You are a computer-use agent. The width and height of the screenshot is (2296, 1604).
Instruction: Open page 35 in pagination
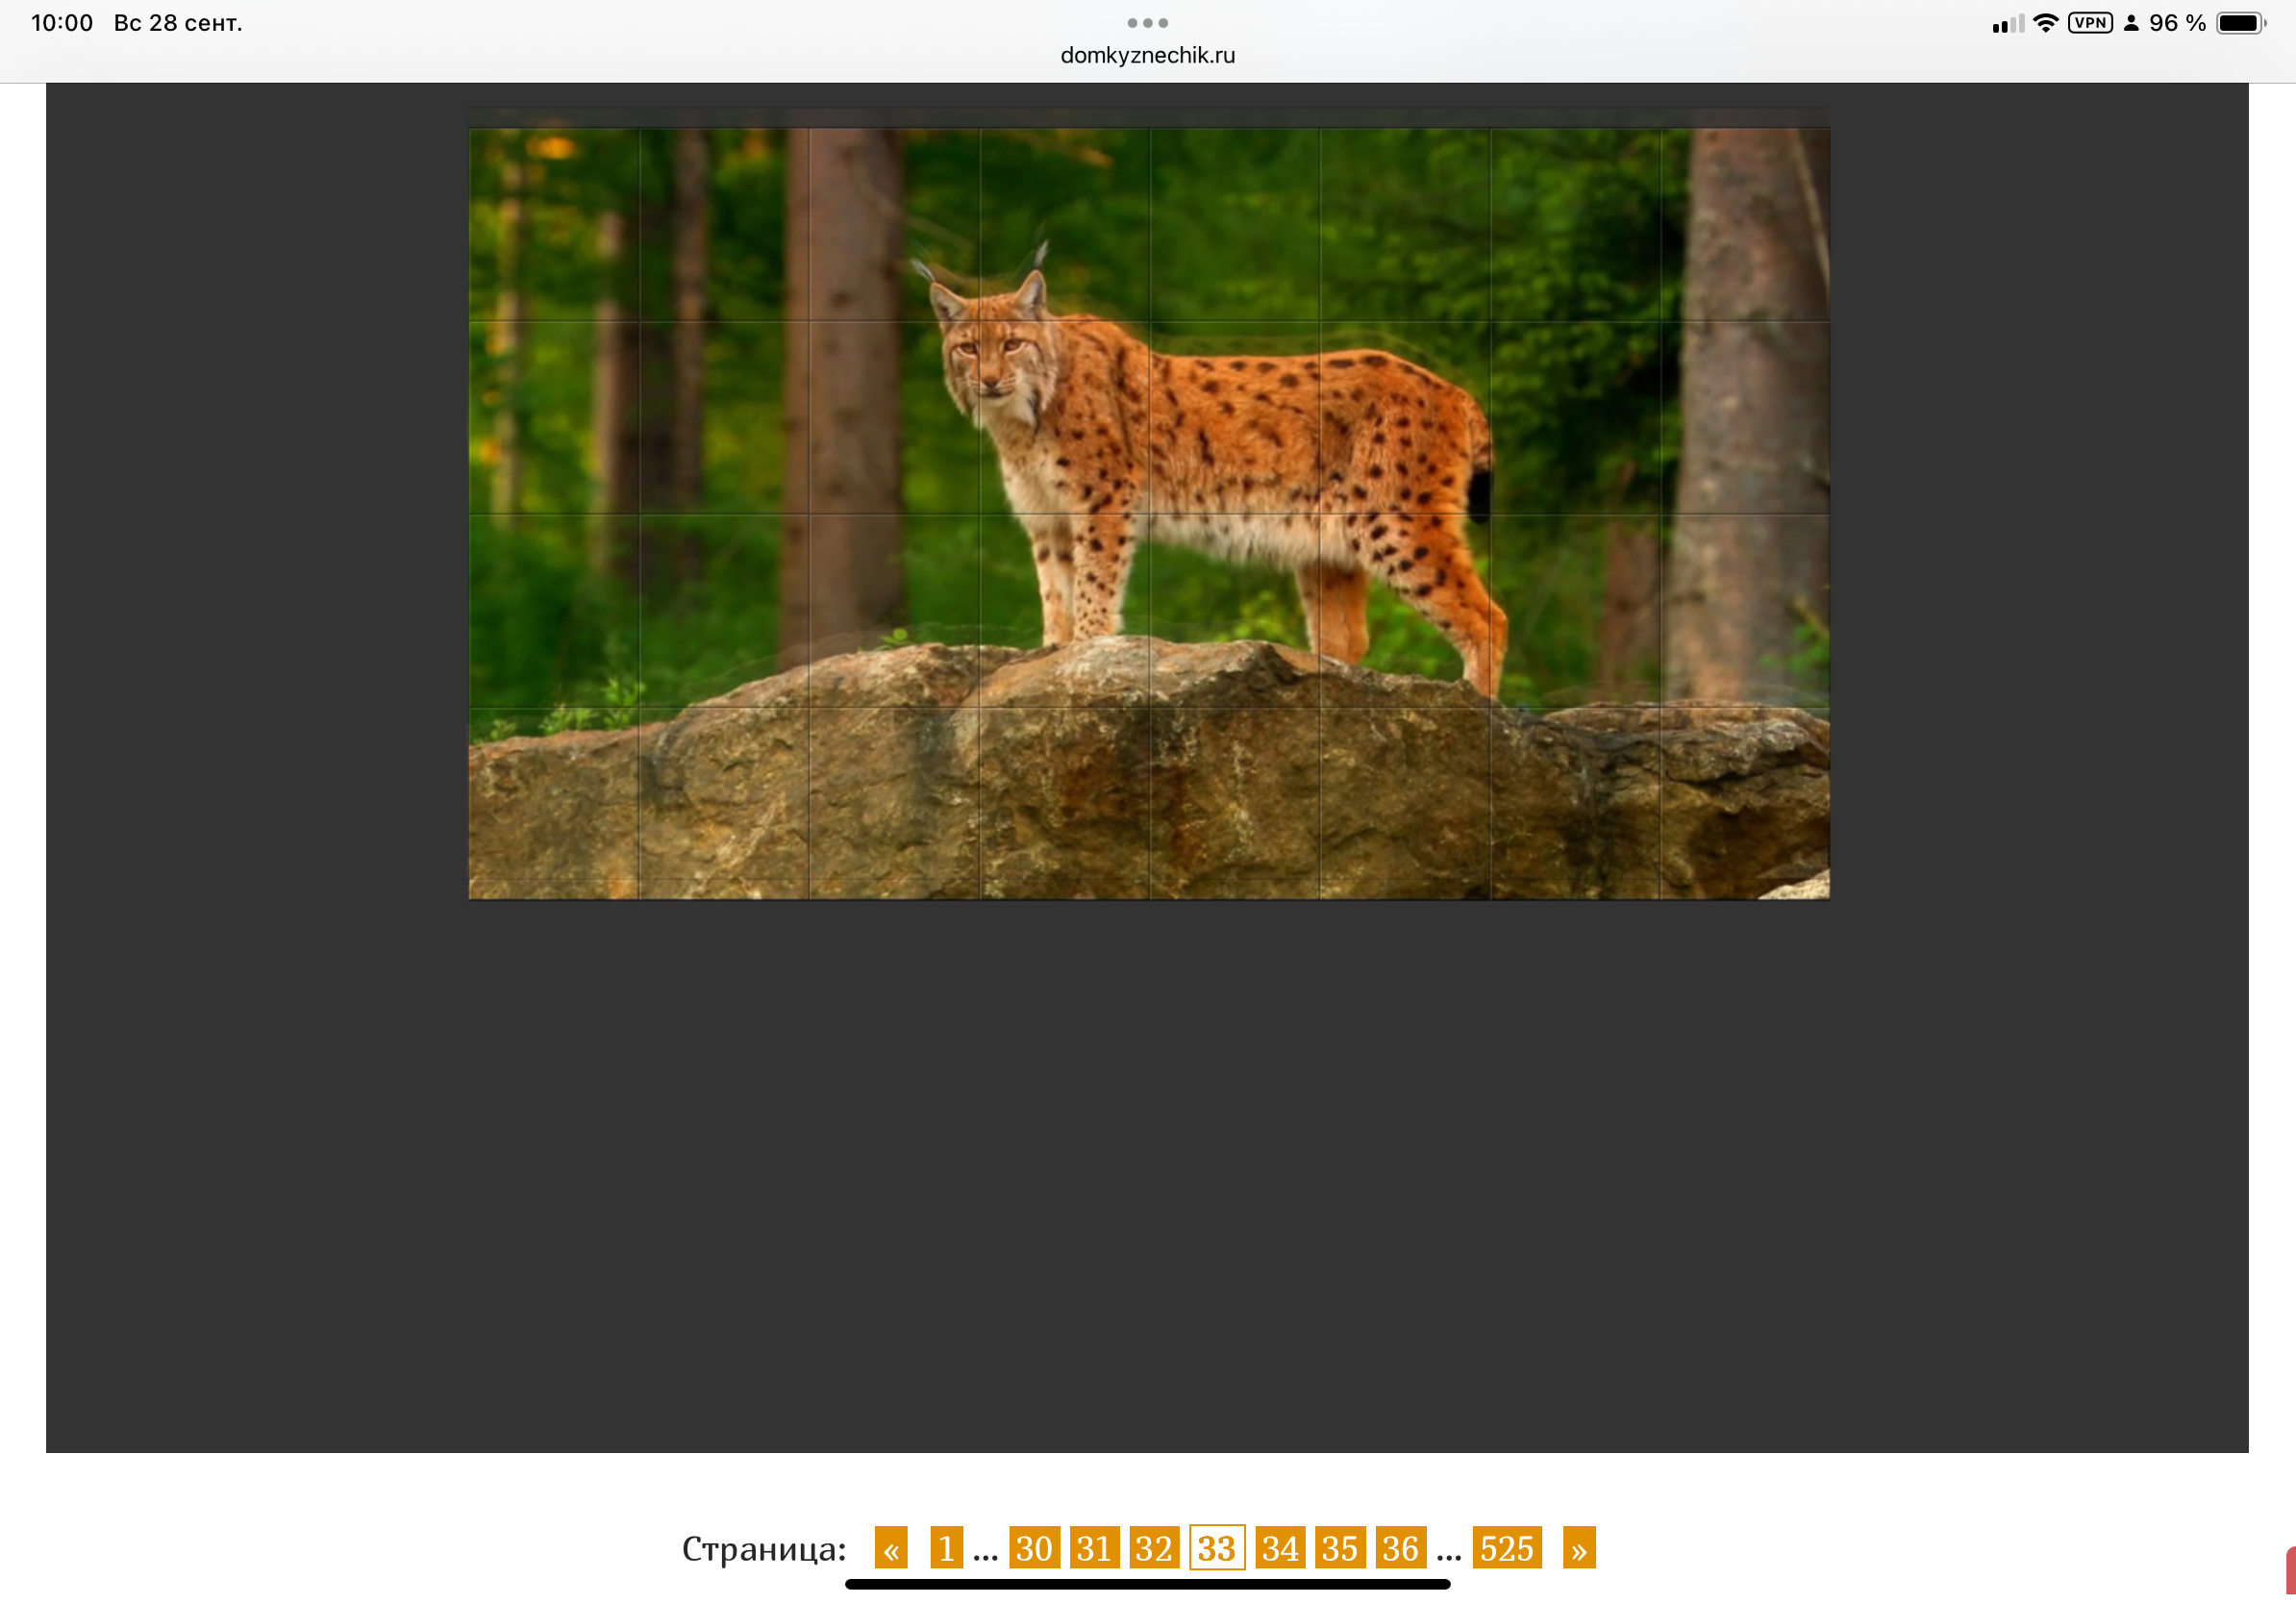click(x=1339, y=1548)
